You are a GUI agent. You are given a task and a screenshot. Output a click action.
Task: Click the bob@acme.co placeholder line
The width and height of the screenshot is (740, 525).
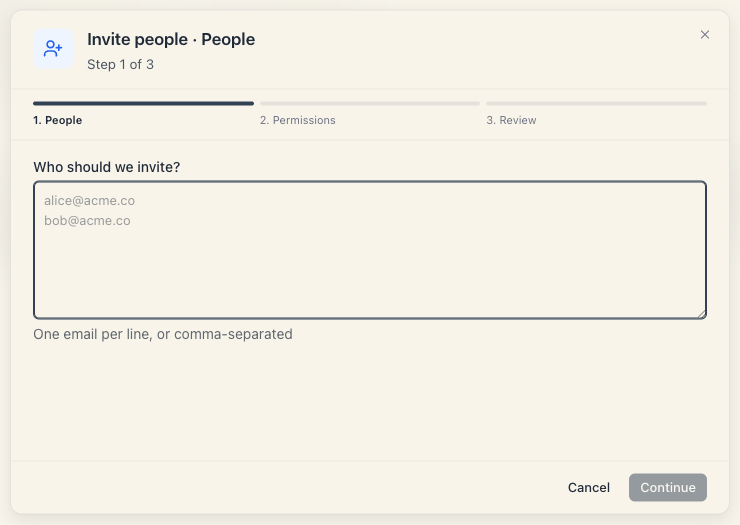(x=87, y=221)
